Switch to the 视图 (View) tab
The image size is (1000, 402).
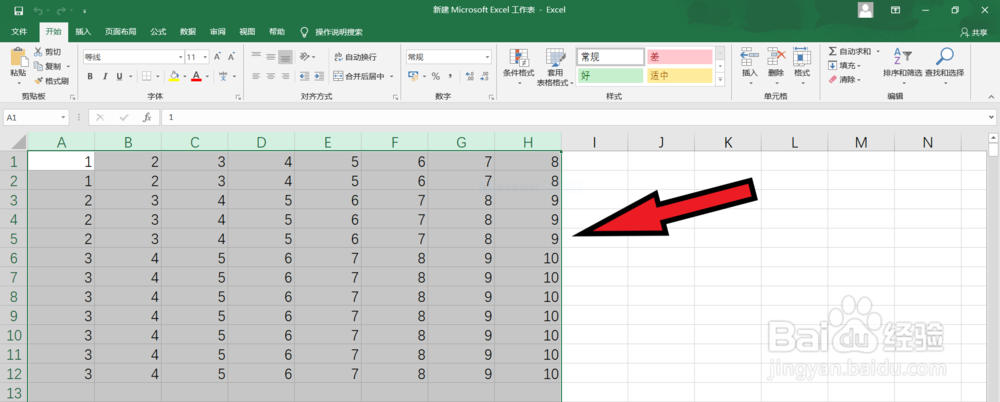coord(247,32)
